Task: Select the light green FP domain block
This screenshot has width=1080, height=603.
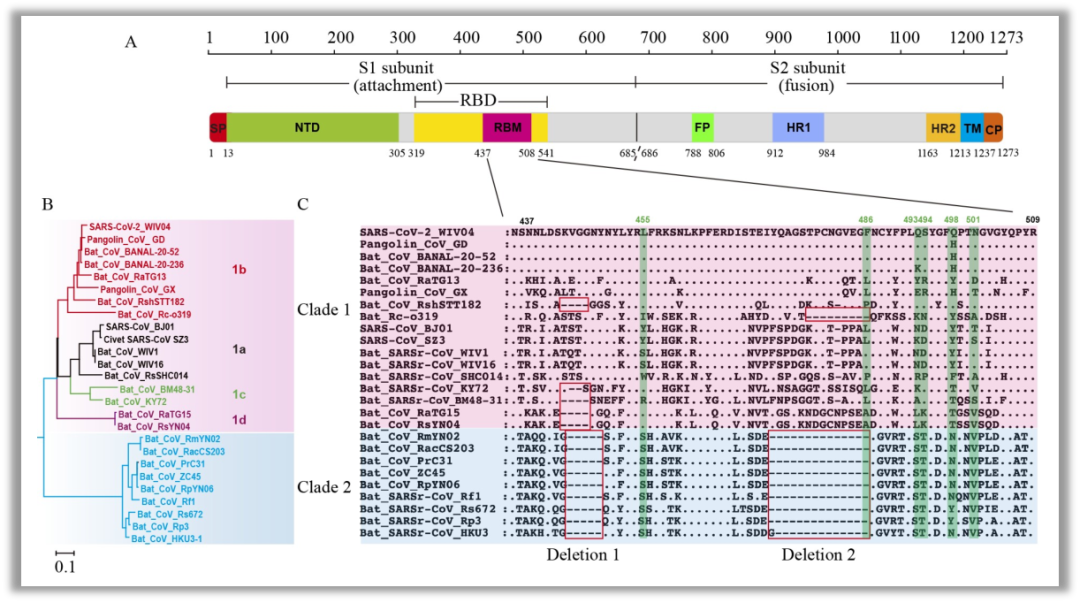Action: click(703, 128)
